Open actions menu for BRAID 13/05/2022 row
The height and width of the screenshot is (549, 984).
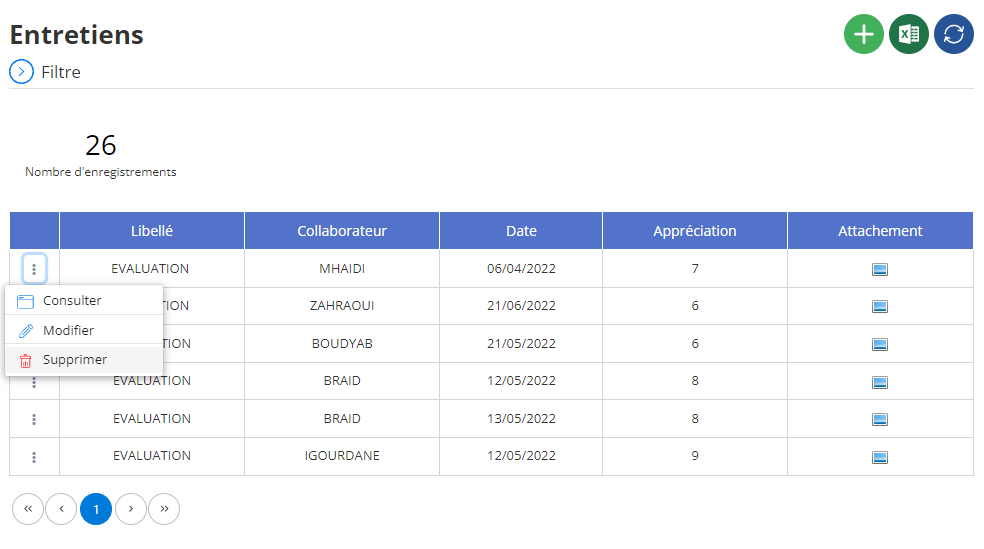coord(34,419)
